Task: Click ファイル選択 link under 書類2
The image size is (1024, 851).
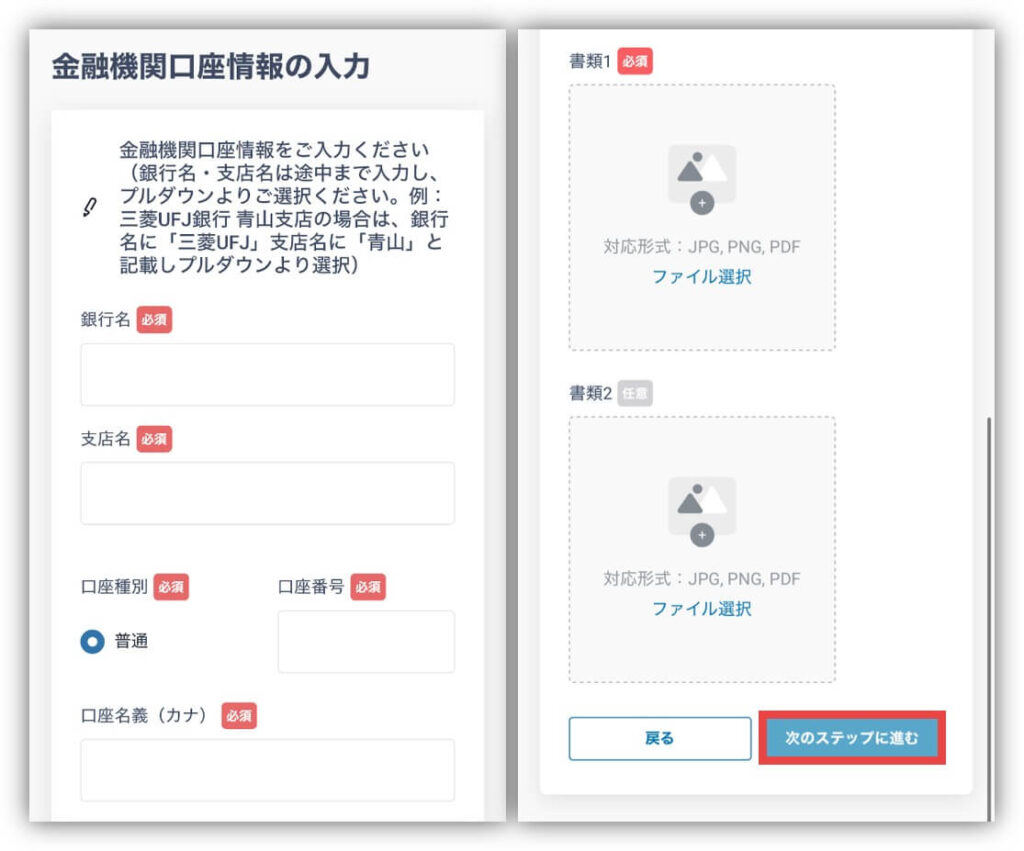Action: 701,609
